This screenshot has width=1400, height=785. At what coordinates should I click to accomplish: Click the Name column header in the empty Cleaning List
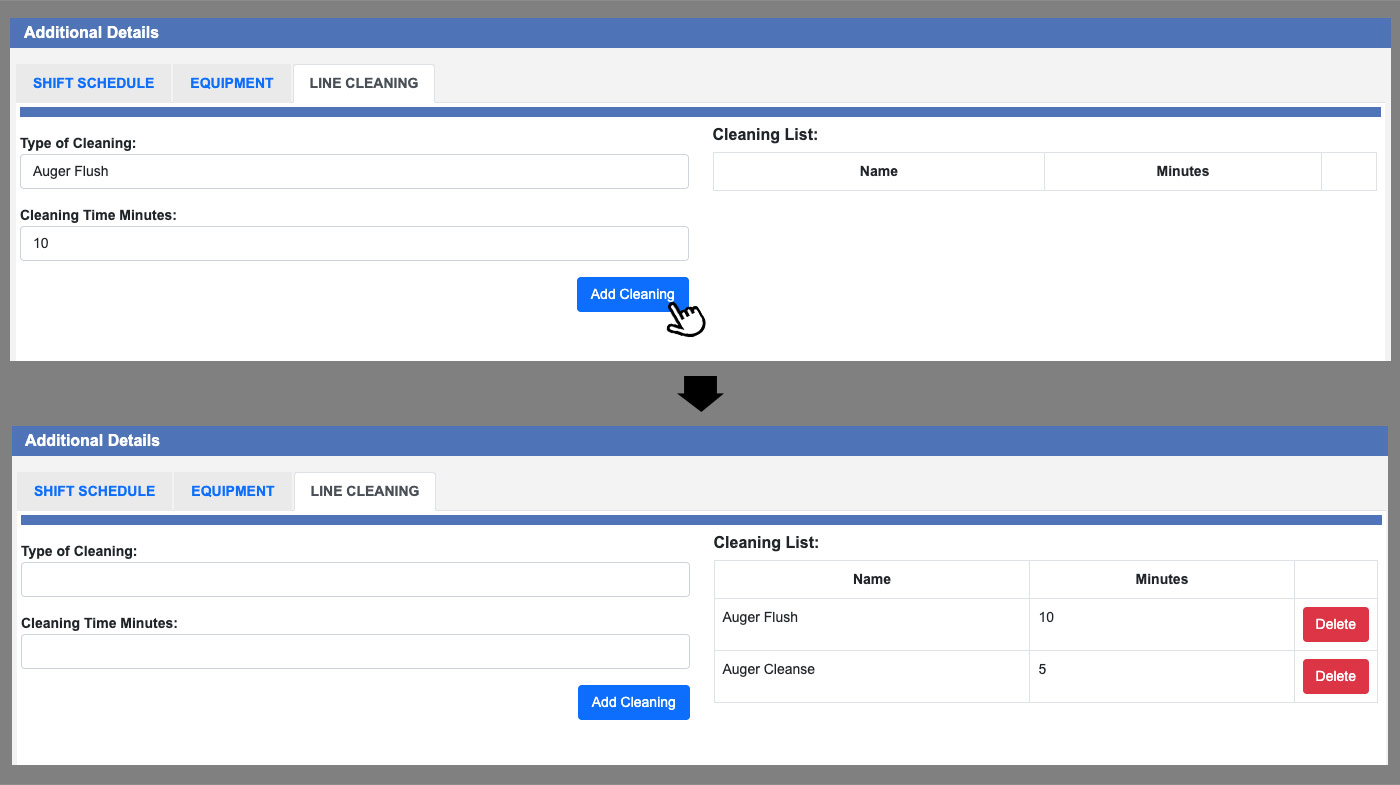pyautogui.click(x=878, y=171)
